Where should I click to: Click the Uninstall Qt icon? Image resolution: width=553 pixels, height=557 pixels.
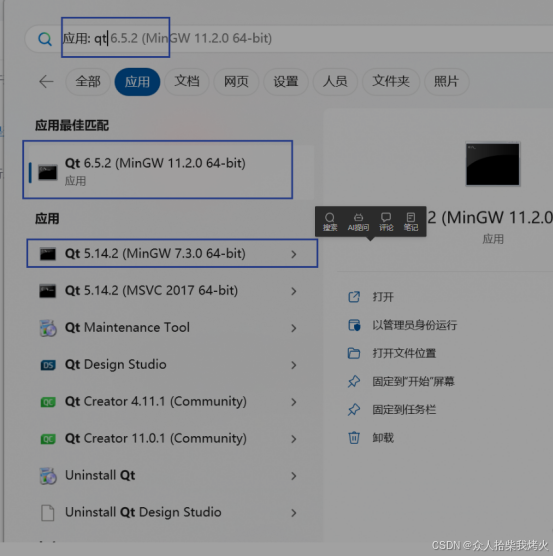tap(48, 476)
